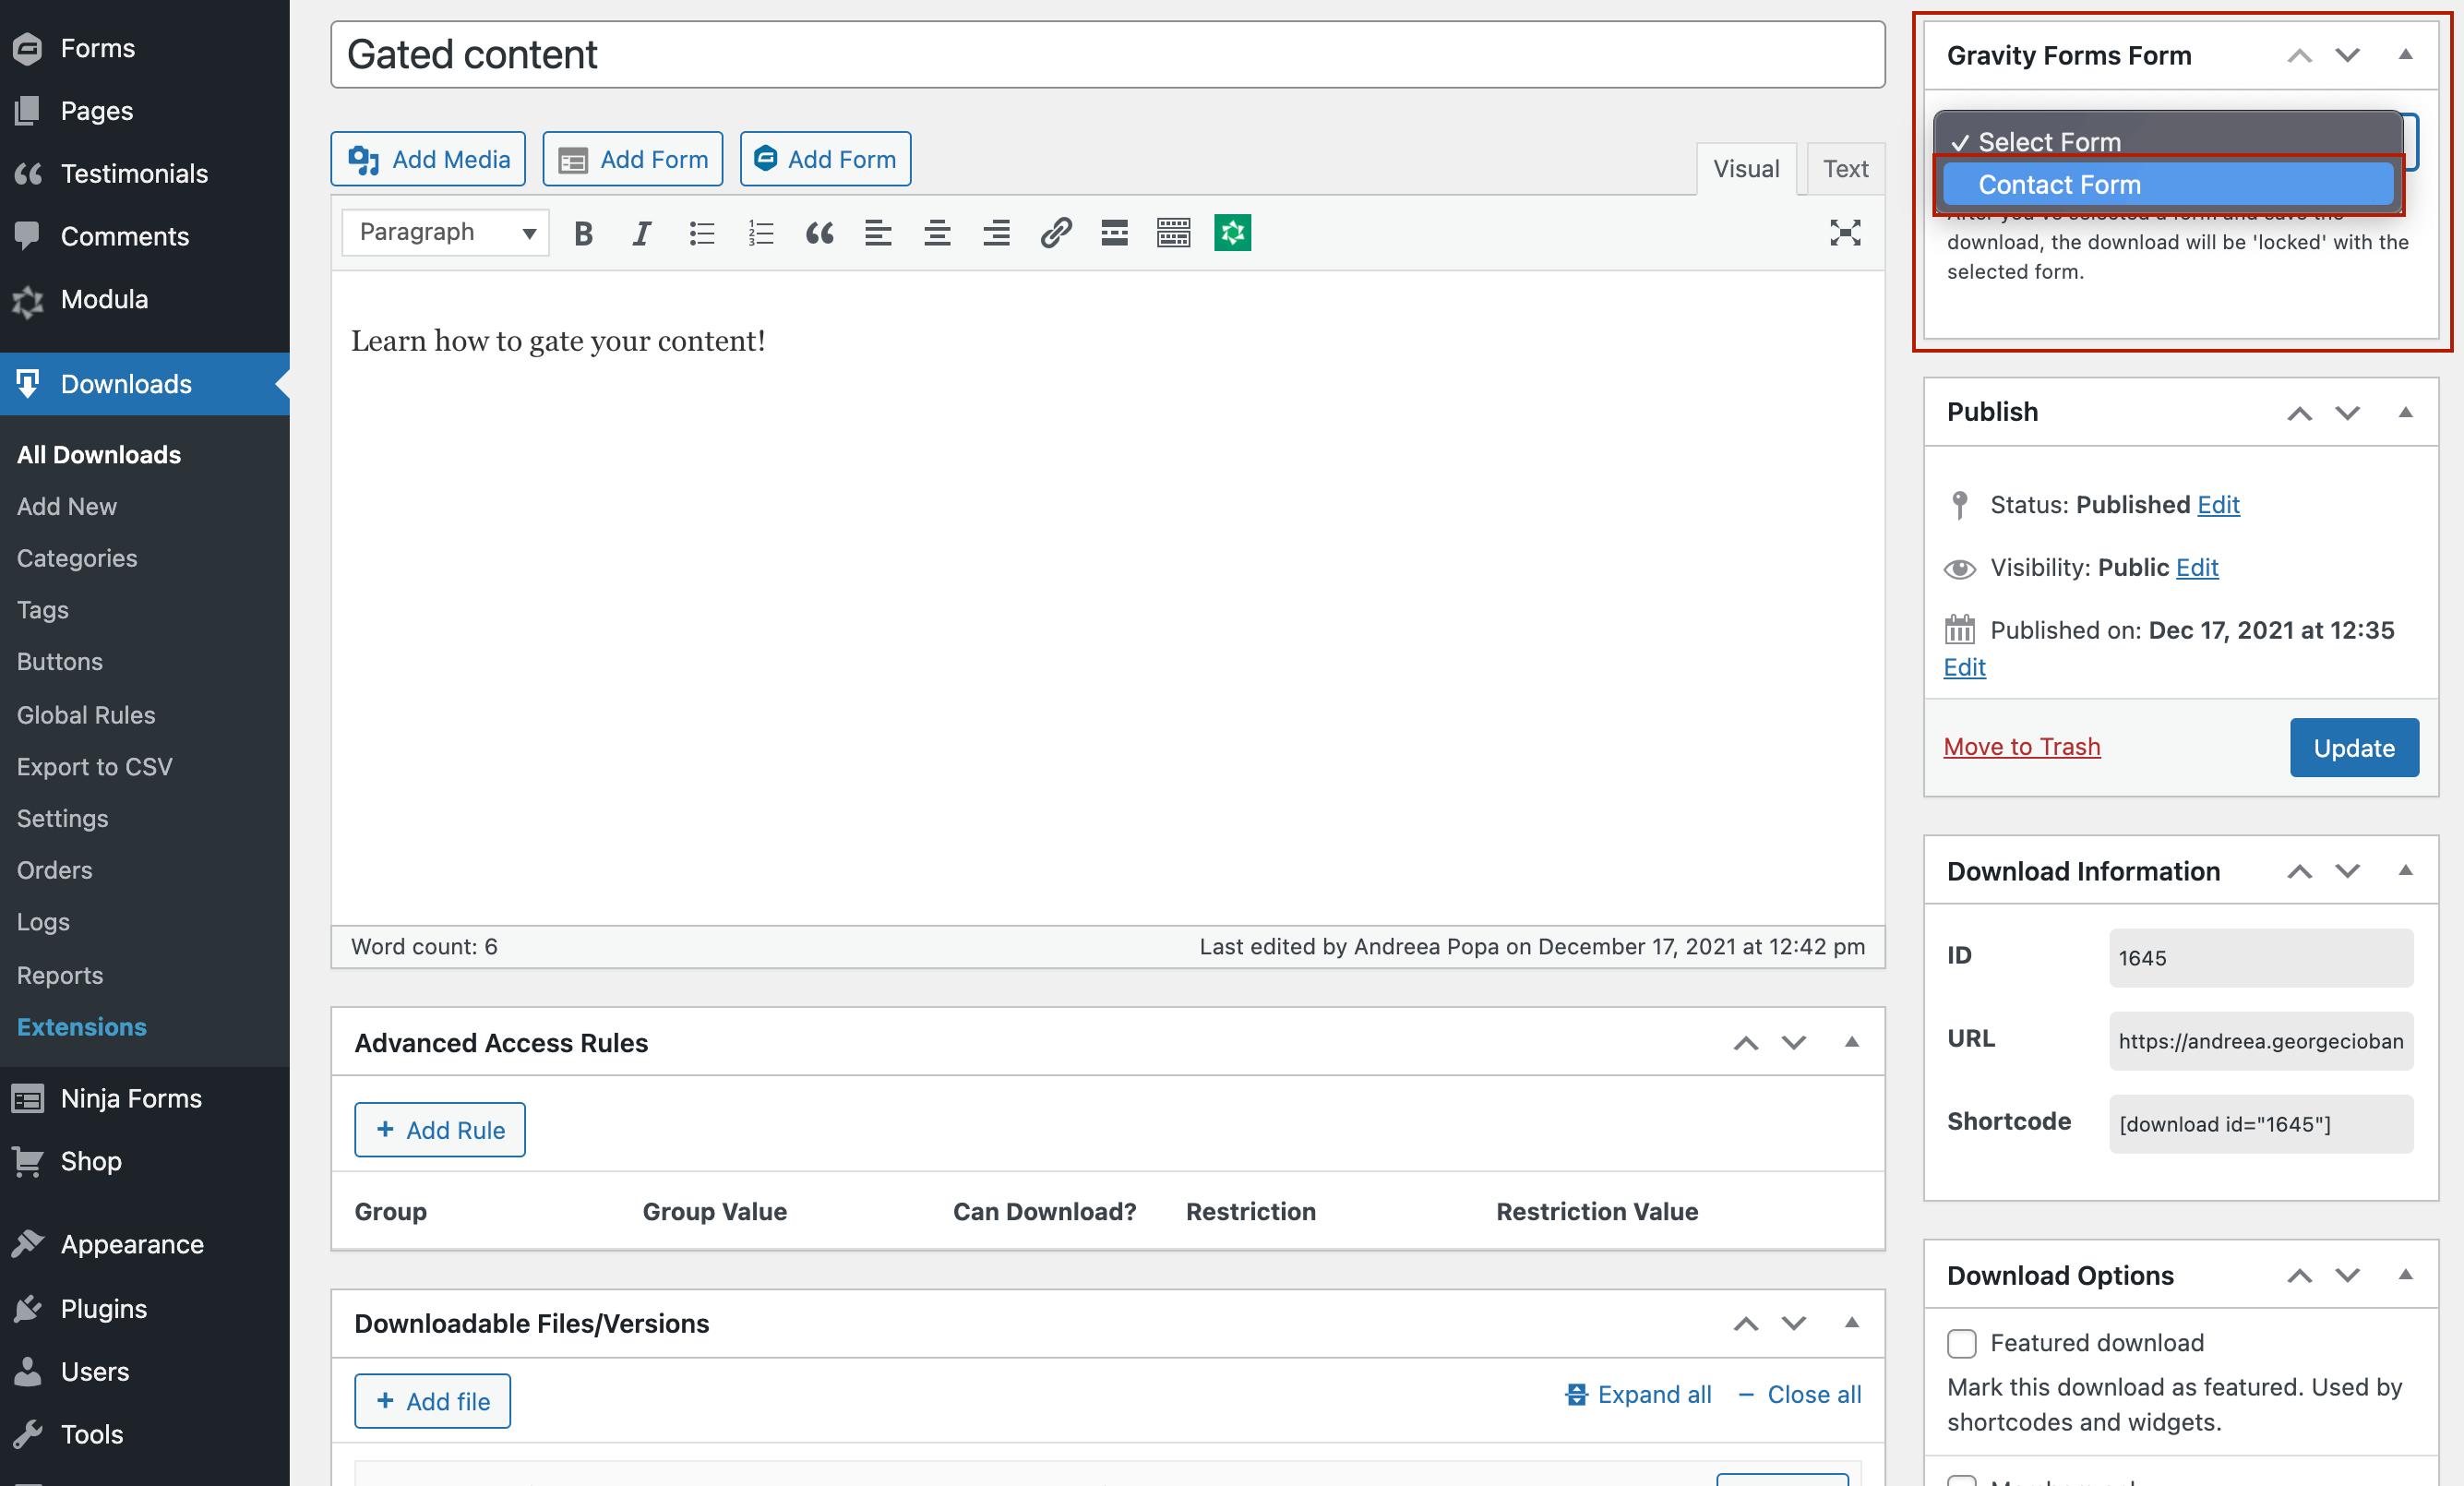Screen dimensions: 2464x1486
Task: Choose Contact Form from dropdown list
Action: [2166, 185]
